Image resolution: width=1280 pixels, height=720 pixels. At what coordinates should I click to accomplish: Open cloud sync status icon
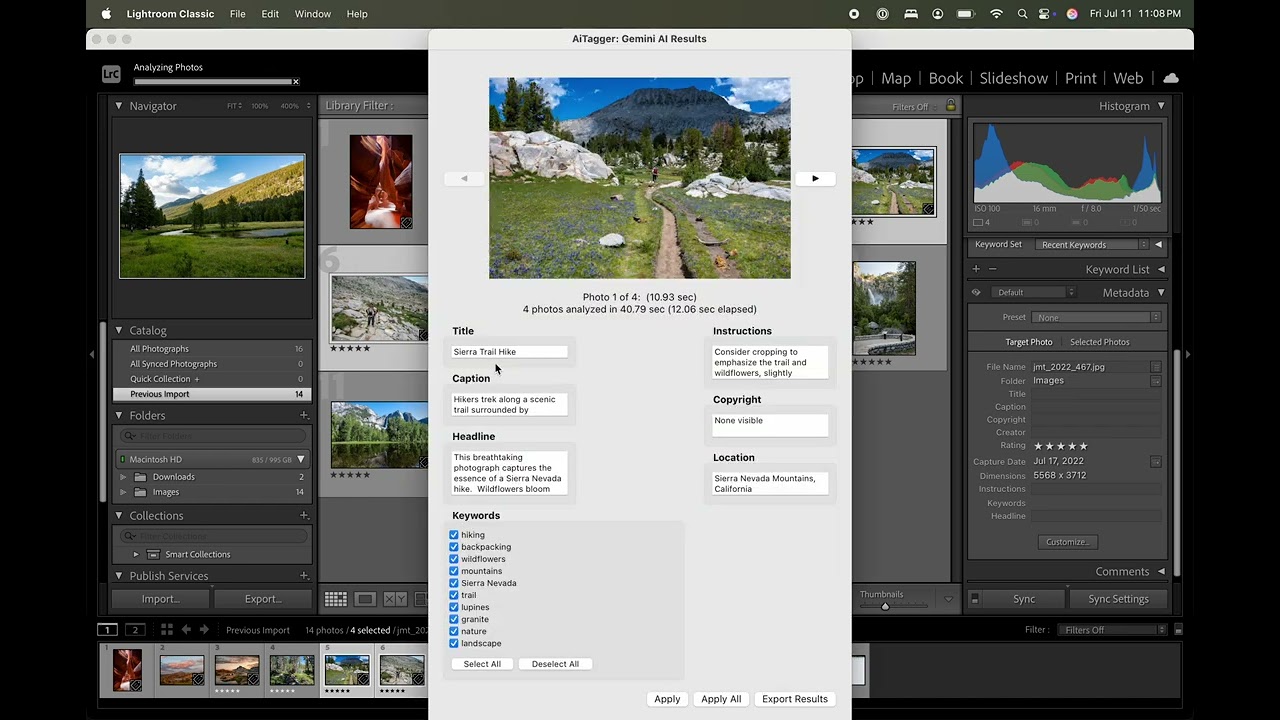tap(1170, 78)
